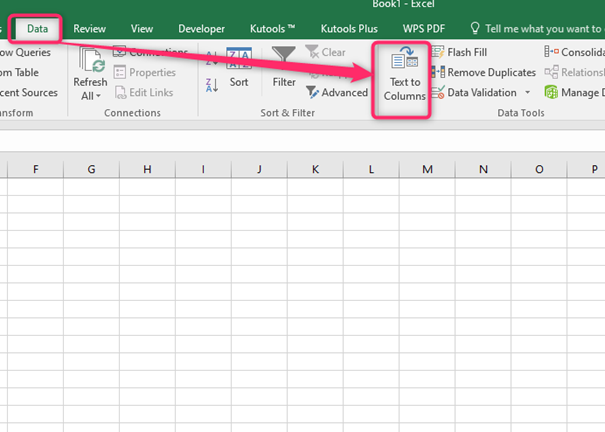Click the Remove Duplicates icon
This screenshot has width=605, height=432.
(x=438, y=72)
